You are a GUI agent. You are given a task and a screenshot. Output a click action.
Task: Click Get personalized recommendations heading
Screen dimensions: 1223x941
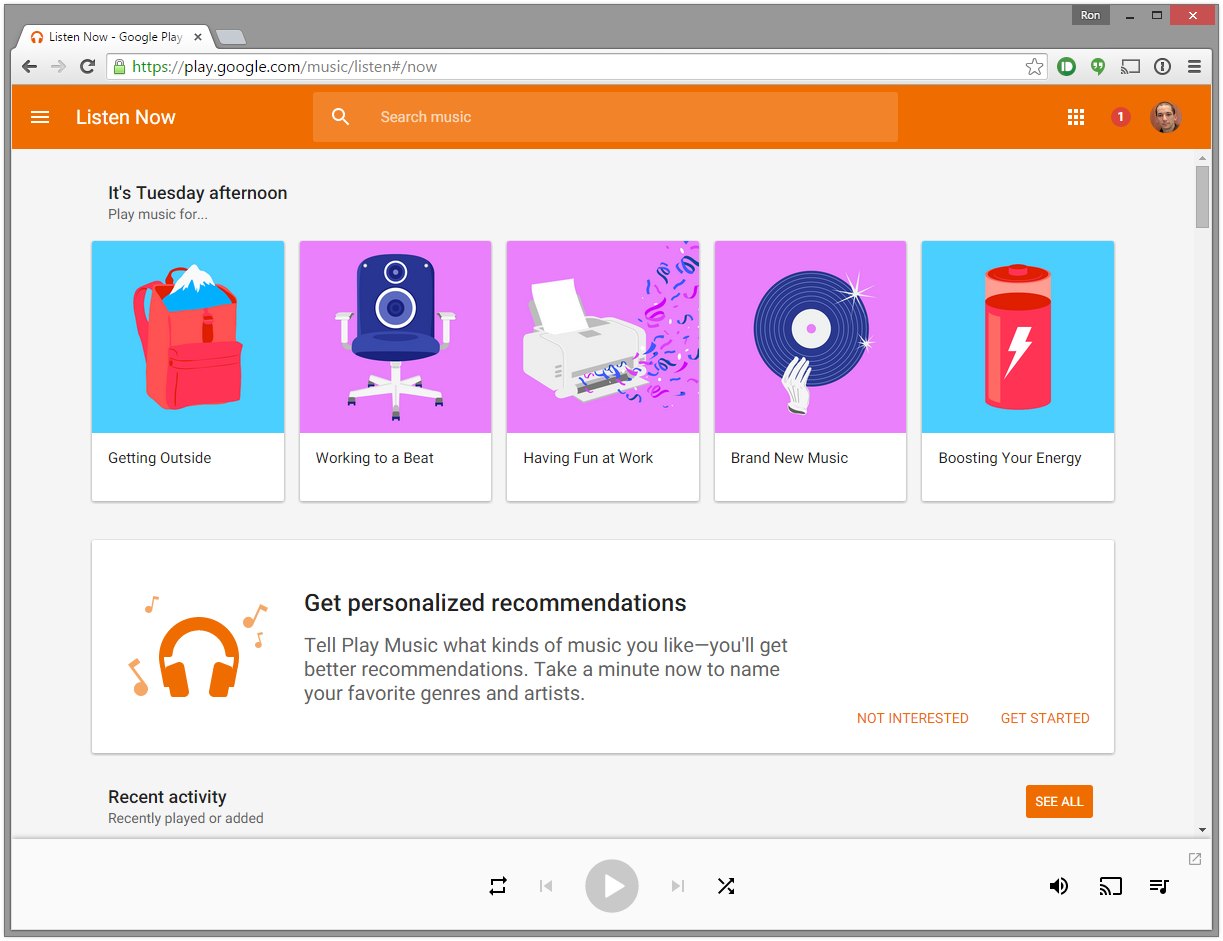tap(495, 603)
